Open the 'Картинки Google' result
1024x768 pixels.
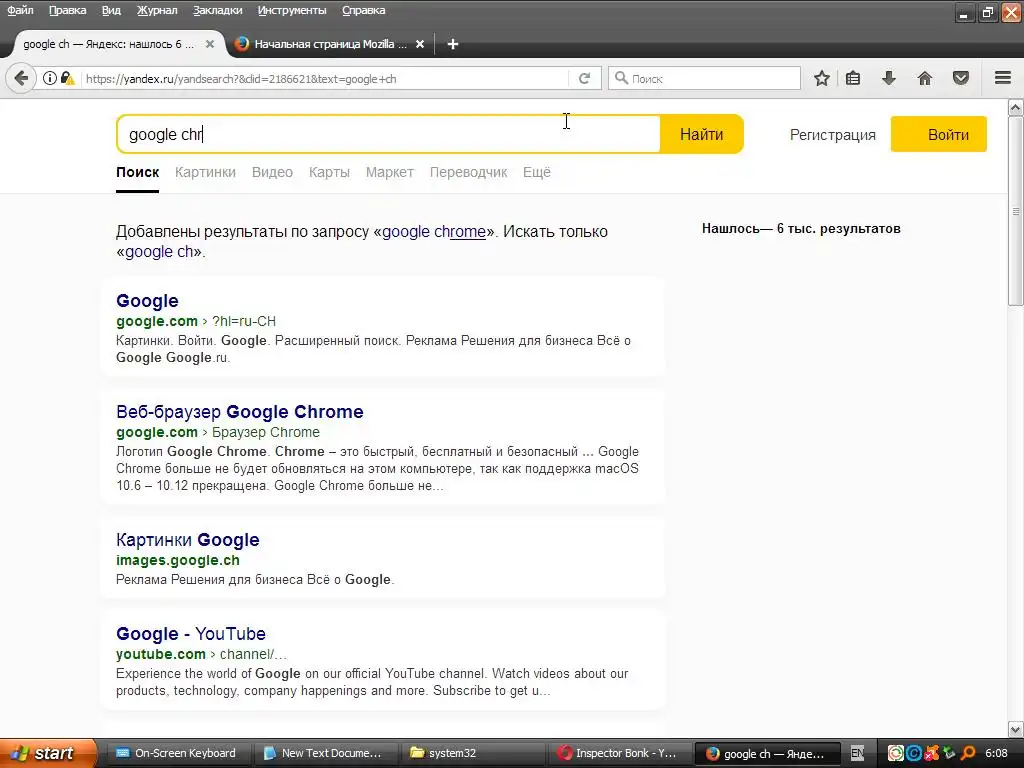click(x=187, y=539)
